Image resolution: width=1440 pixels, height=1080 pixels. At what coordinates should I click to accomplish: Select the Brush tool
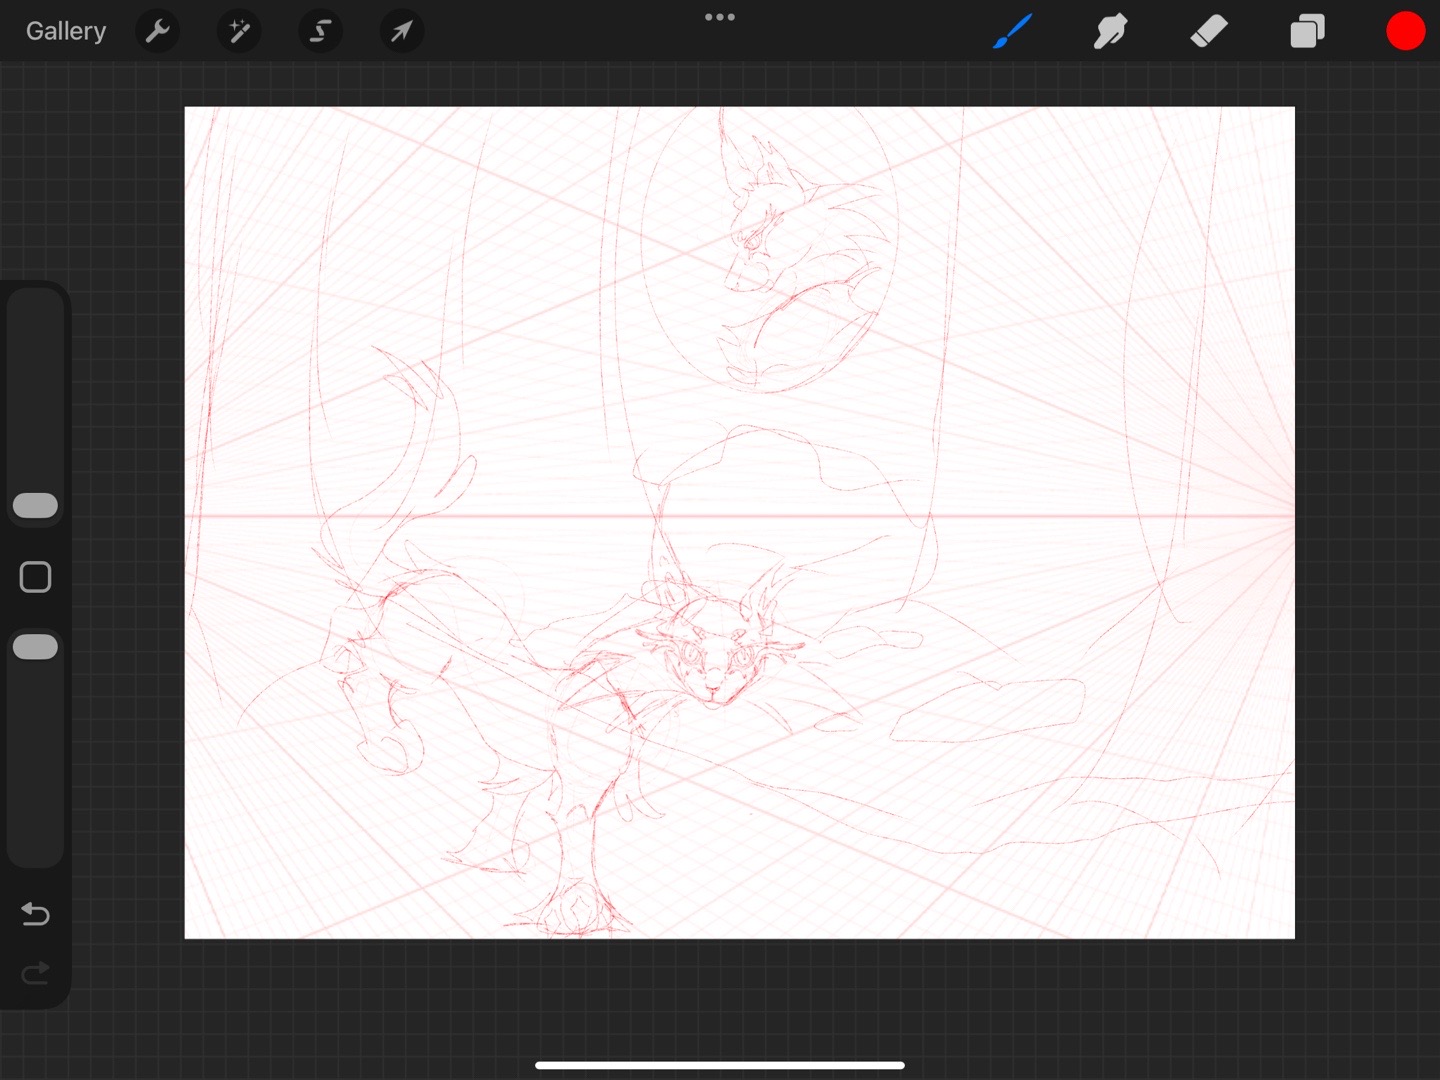(1012, 31)
